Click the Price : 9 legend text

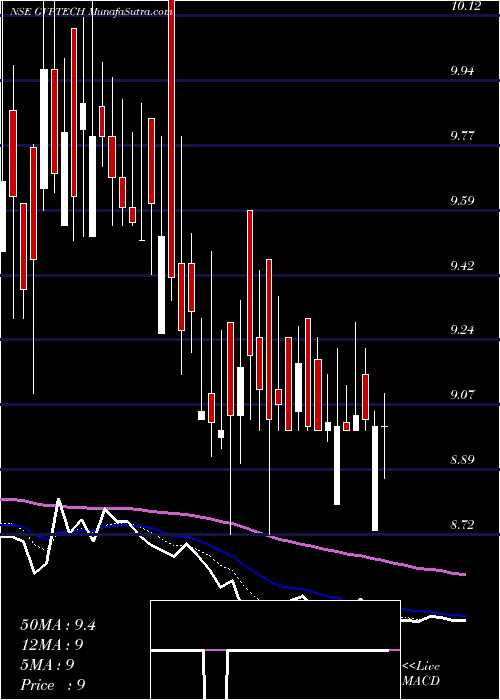(52, 685)
